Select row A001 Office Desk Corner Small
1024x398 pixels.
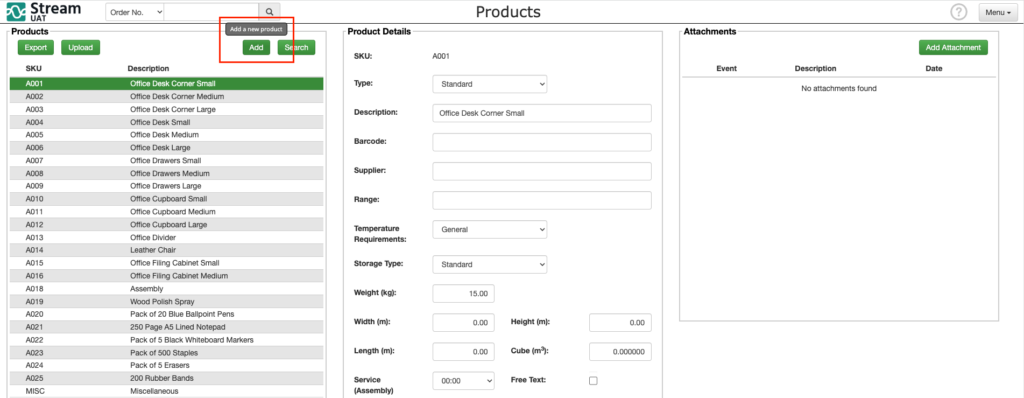[x=167, y=84]
